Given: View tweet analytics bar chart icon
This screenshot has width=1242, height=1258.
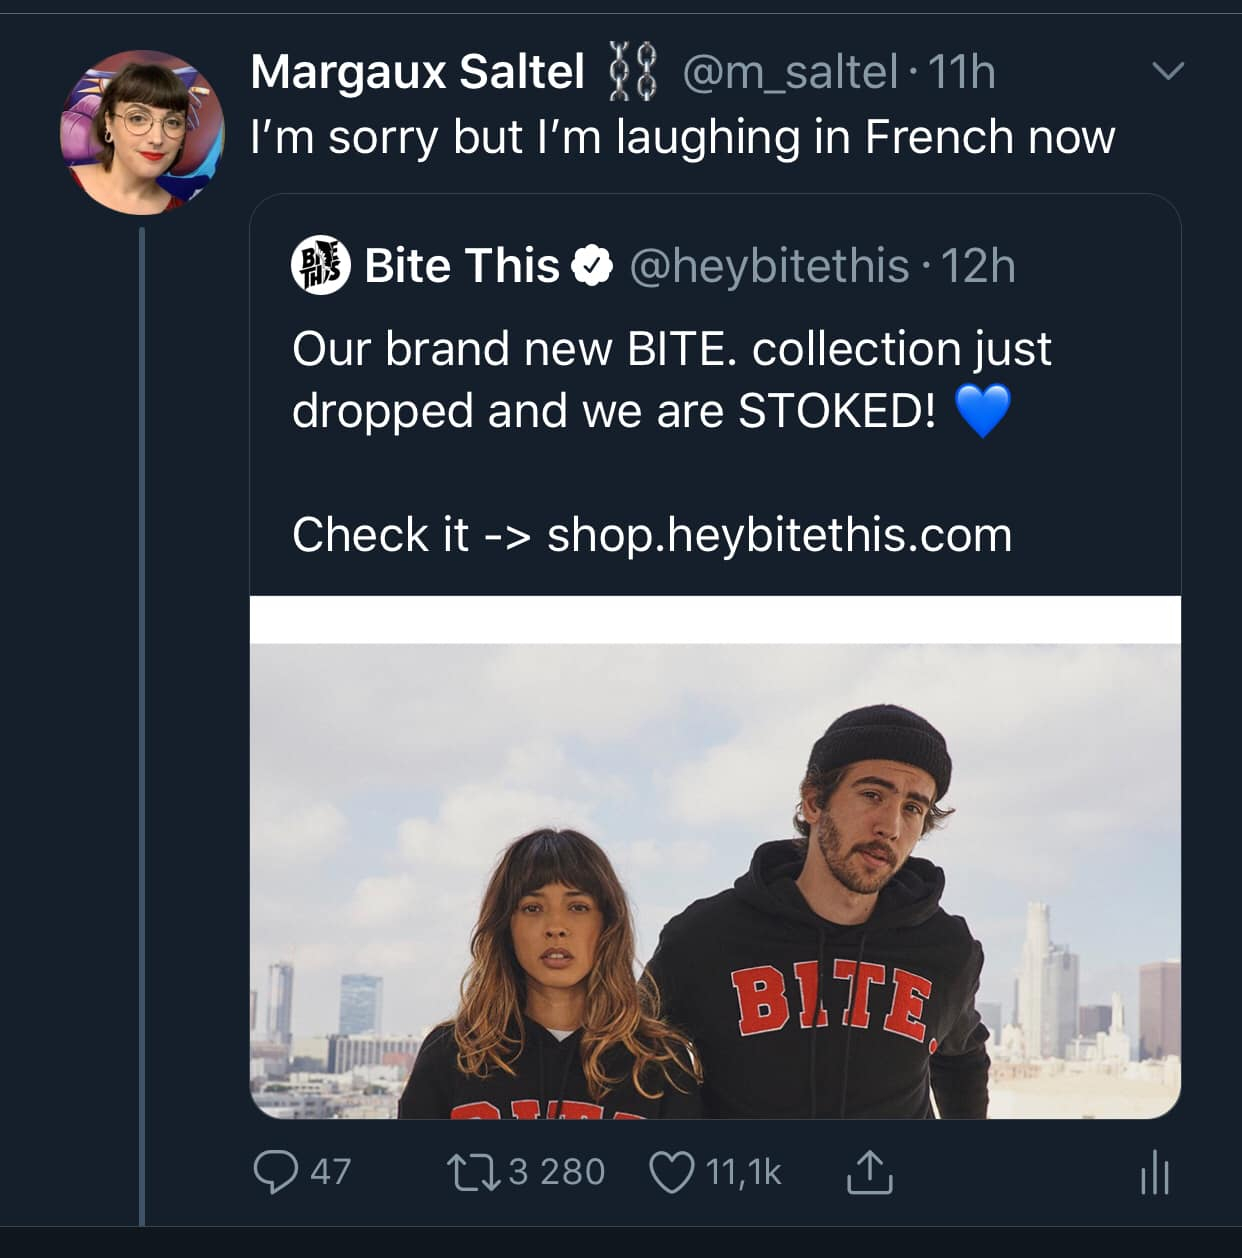Looking at the screenshot, I should (x=1154, y=1172).
